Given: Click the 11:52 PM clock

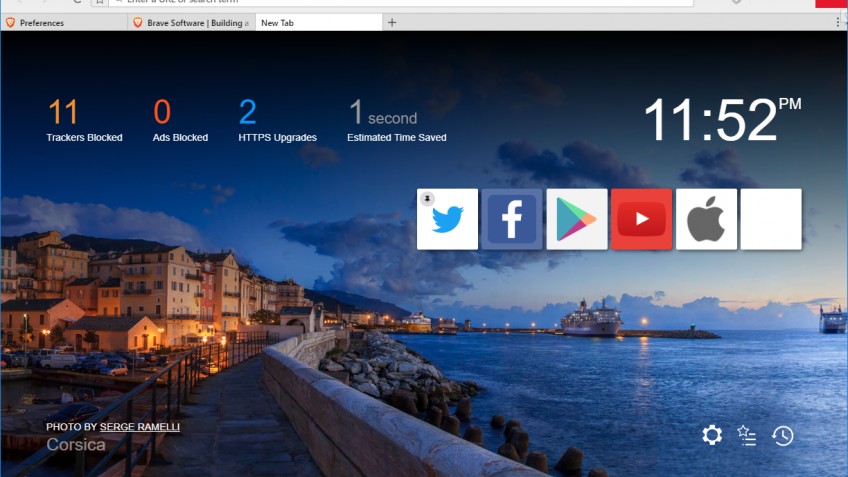Looking at the screenshot, I should (723, 120).
